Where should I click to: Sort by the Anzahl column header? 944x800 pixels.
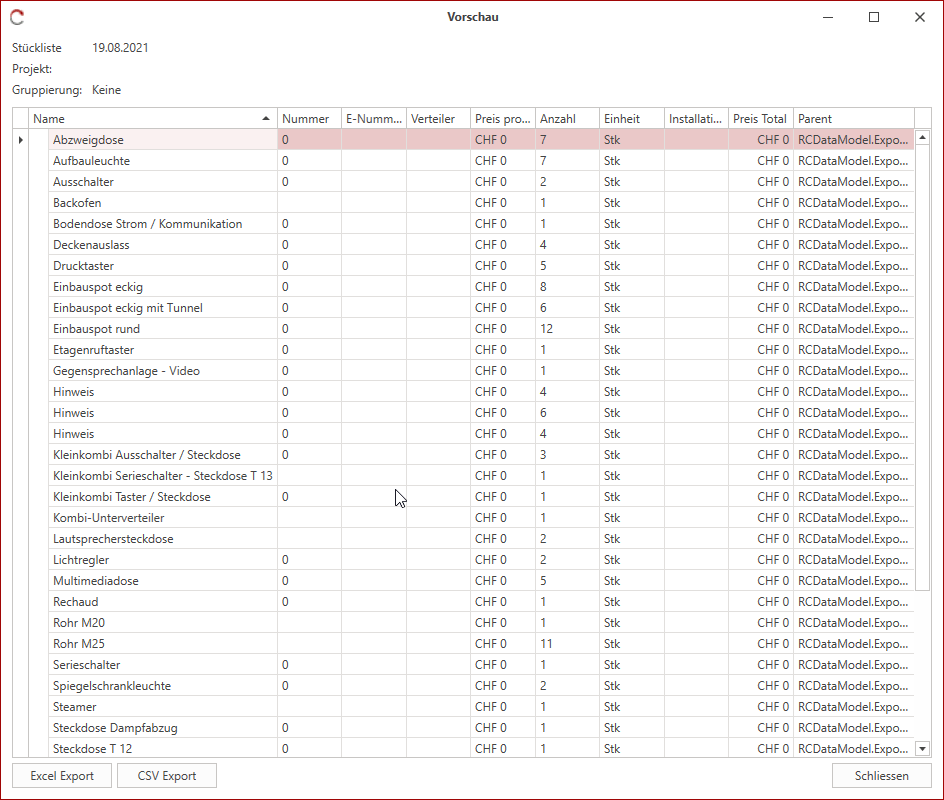[567, 119]
